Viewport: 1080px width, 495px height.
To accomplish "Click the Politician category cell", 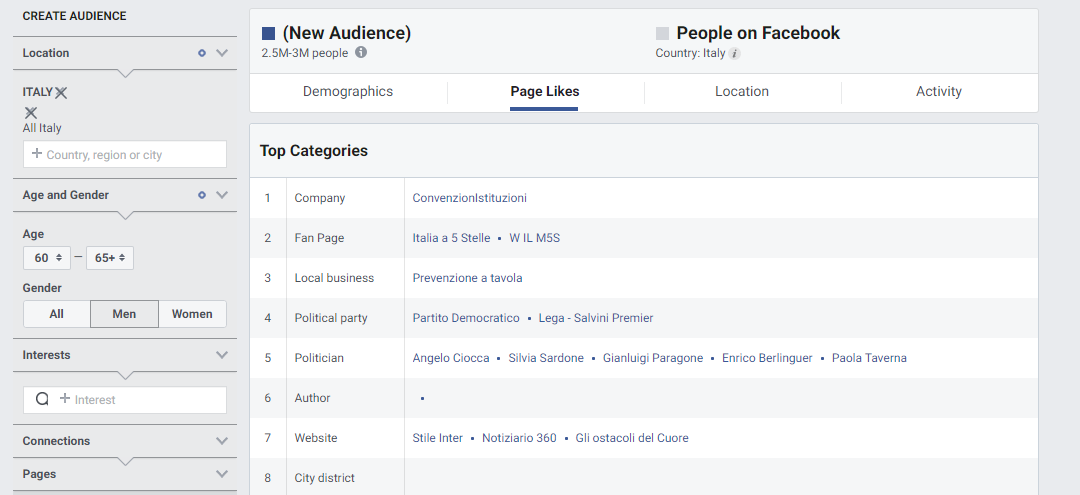I will click(x=345, y=358).
